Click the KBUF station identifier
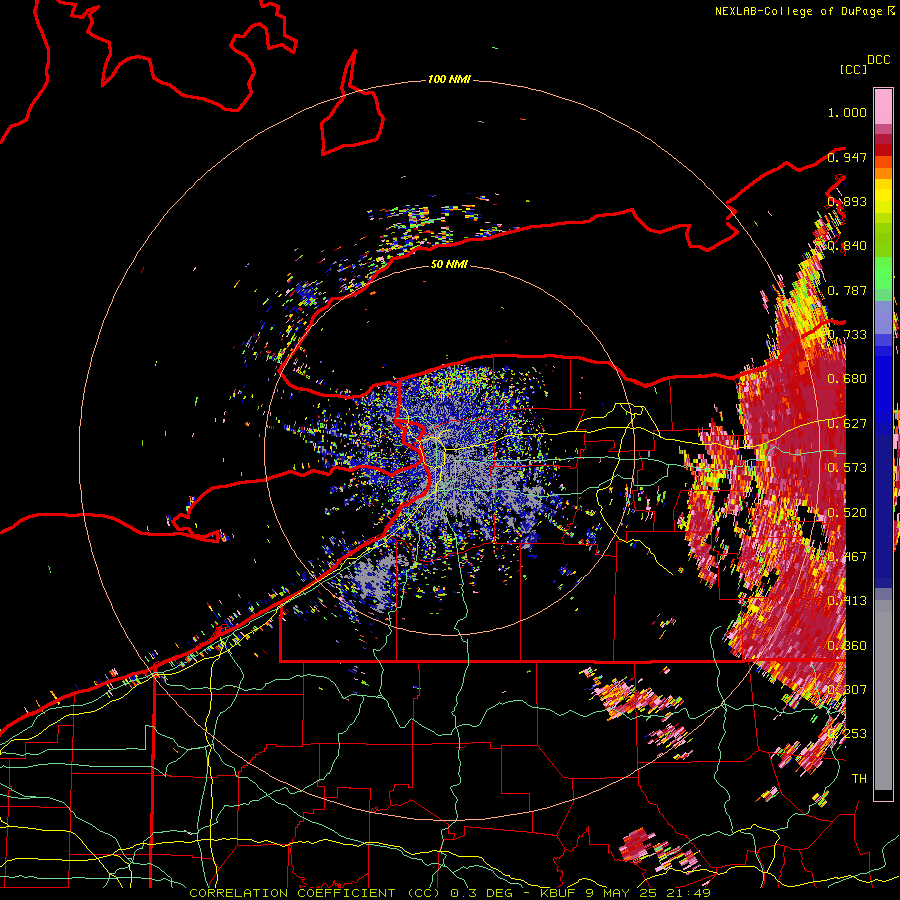 (x=560, y=893)
